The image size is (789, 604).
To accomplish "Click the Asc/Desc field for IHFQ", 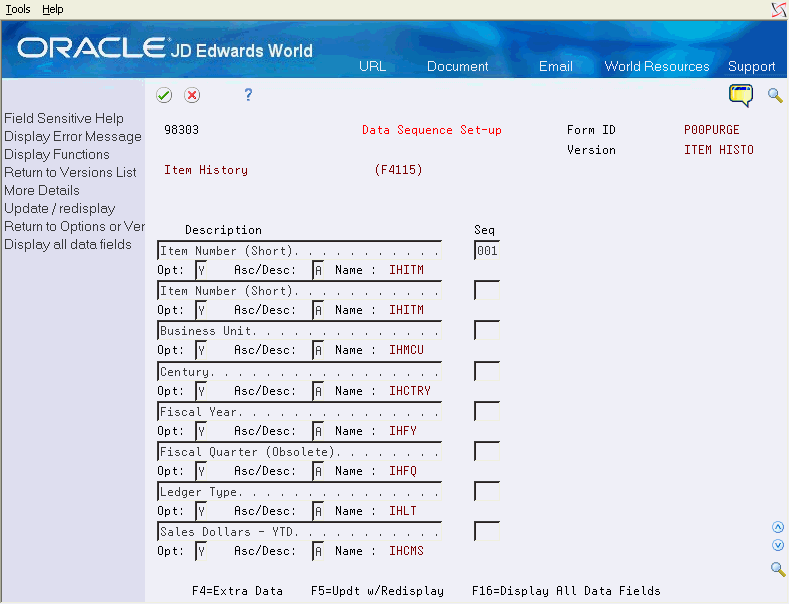I will pyautogui.click(x=318, y=471).
